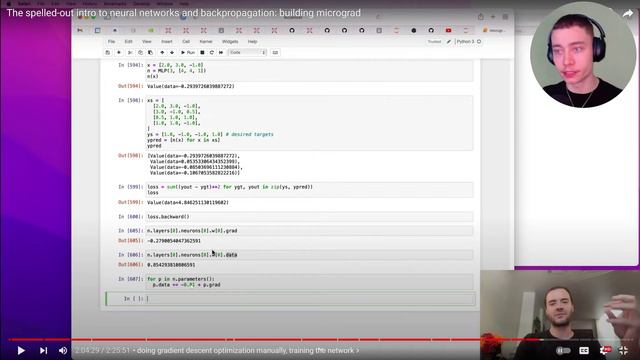The width and height of the screenshot is (640, 360).
Task: Move selected cell down arrow
Action: [x=172, y=53]
